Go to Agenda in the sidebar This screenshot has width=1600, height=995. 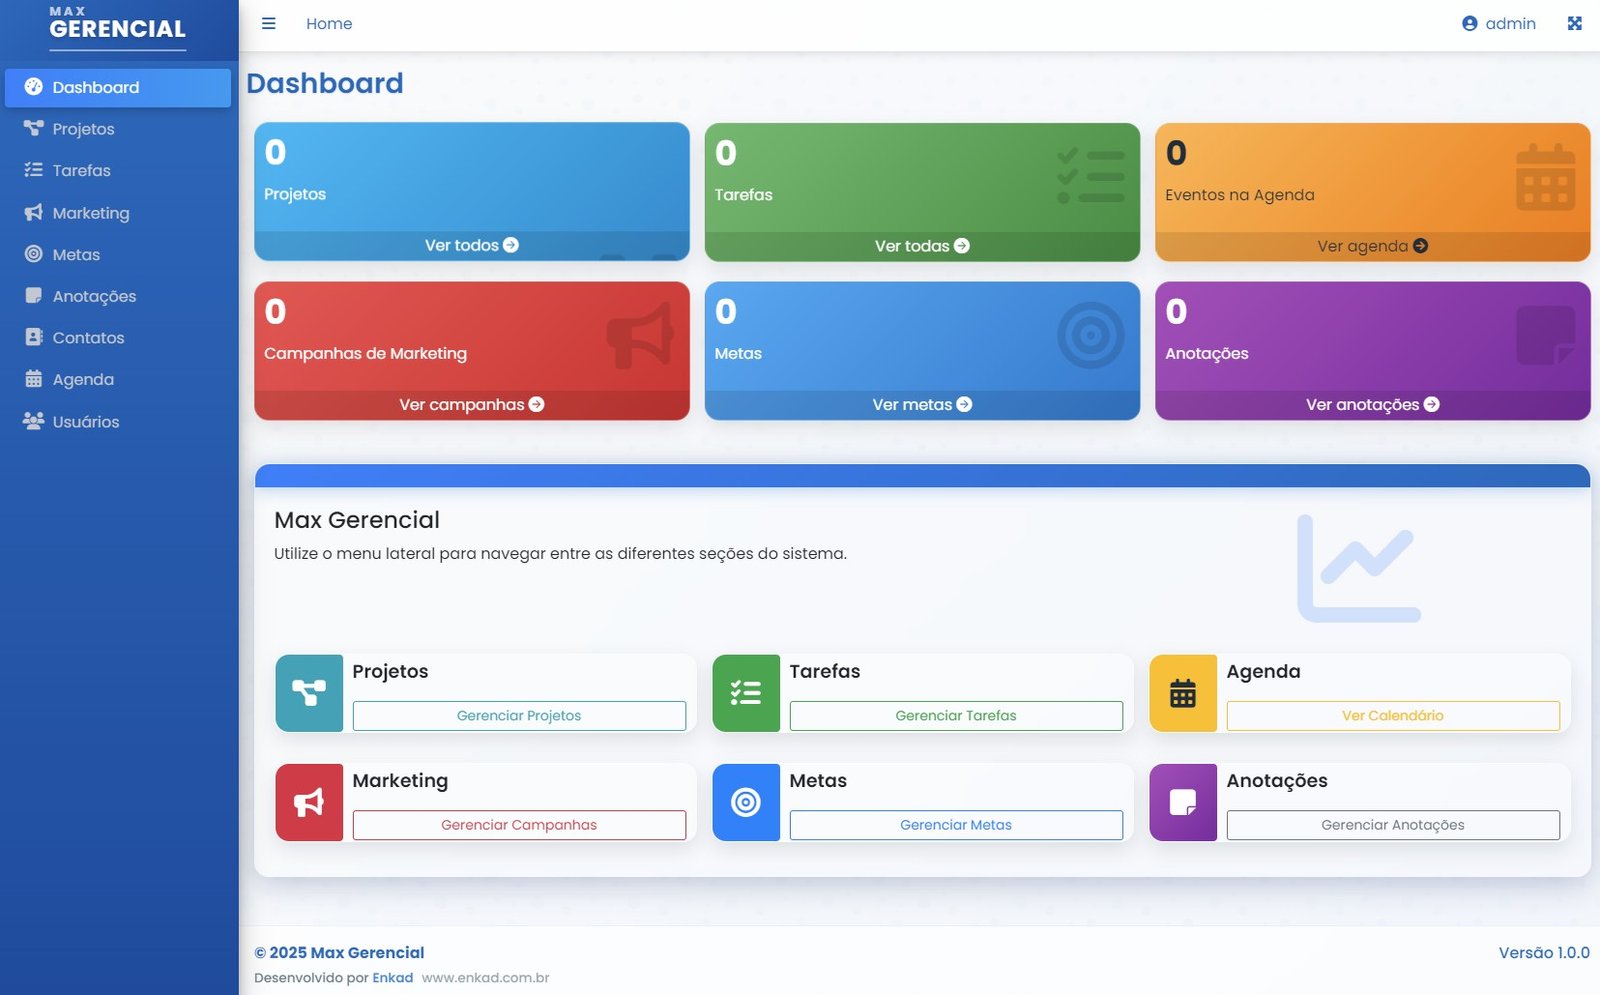click(83, 380)
